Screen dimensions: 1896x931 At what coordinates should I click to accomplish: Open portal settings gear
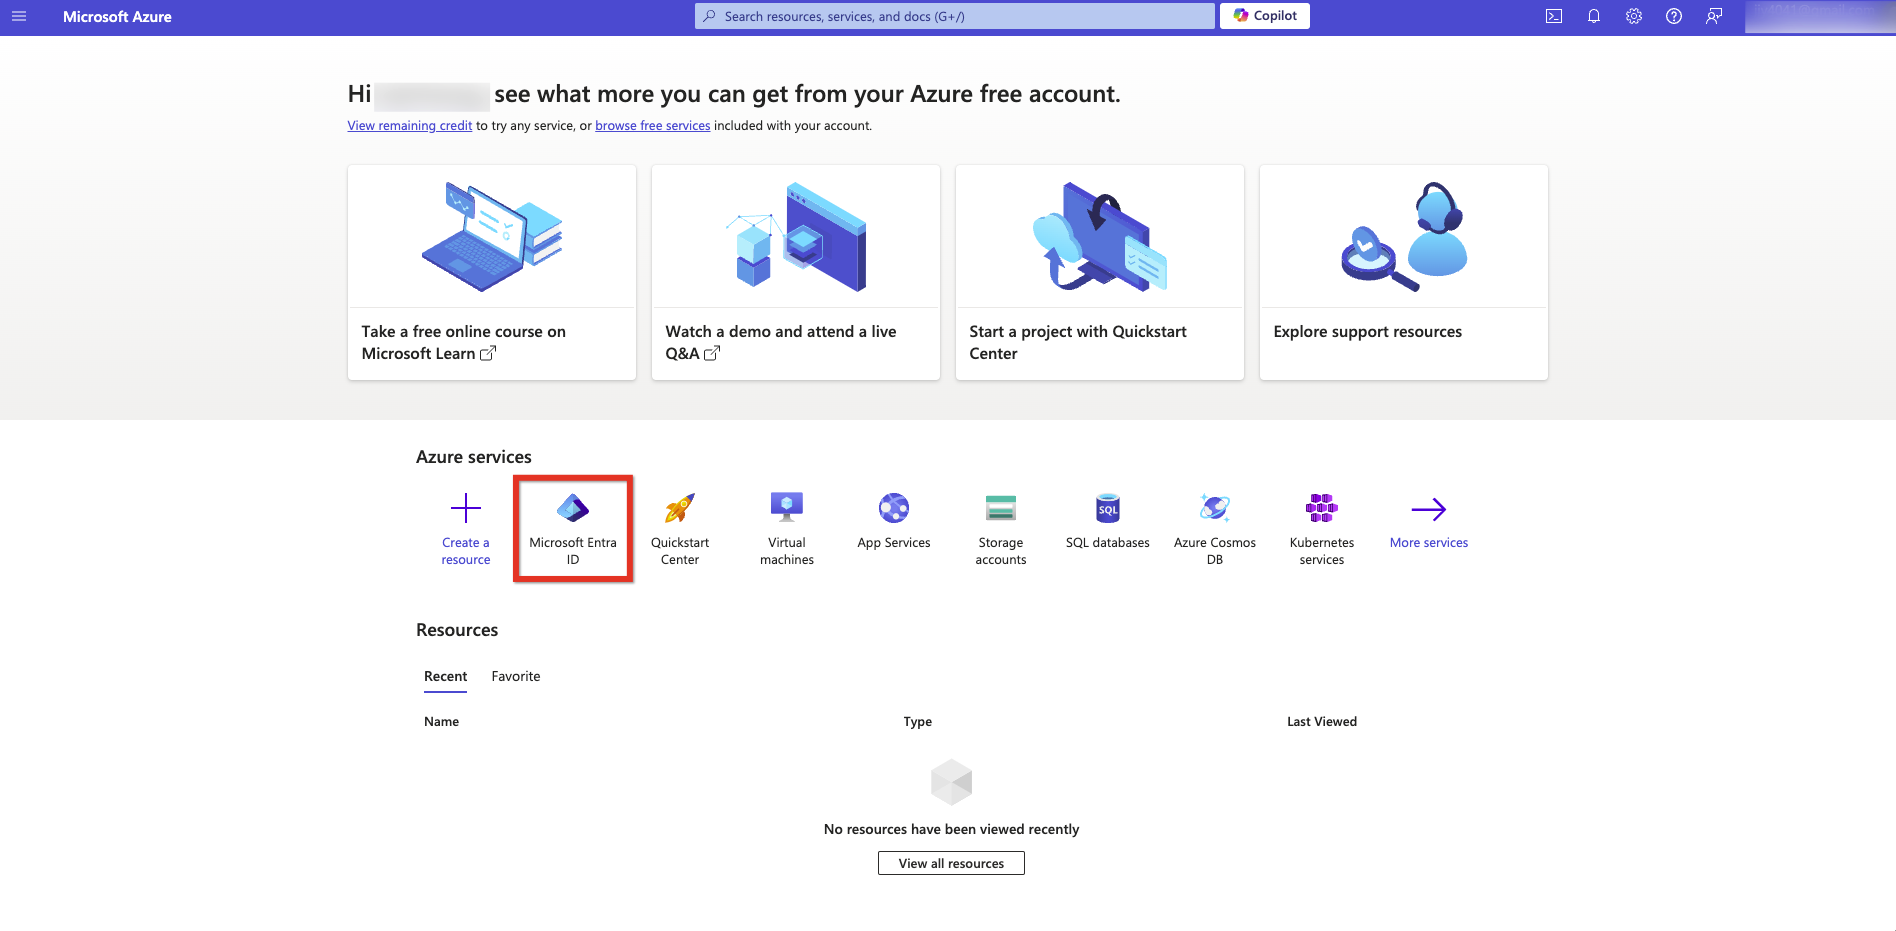pyautogui.click(x=1634, y=16)
